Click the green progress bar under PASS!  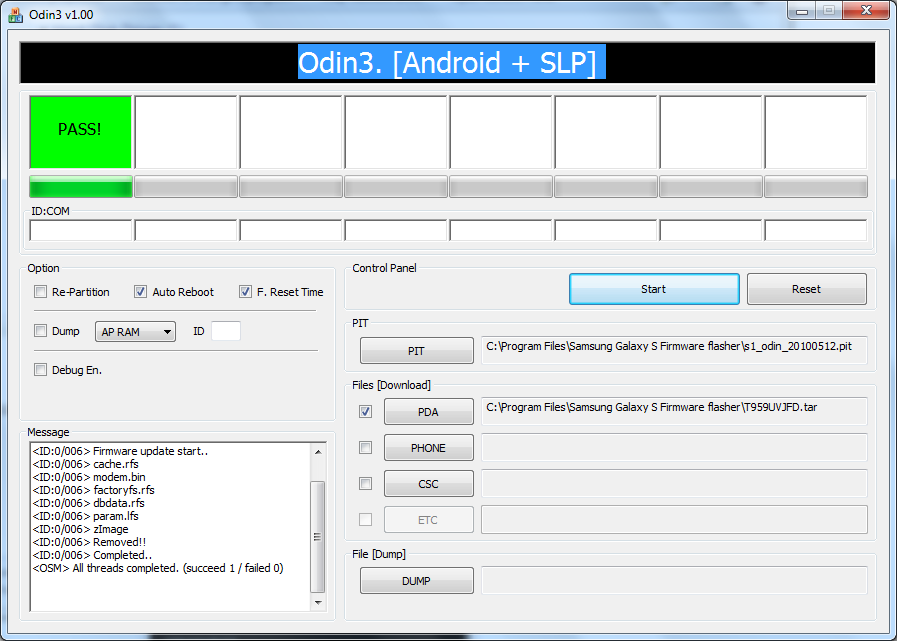(81, 187)
